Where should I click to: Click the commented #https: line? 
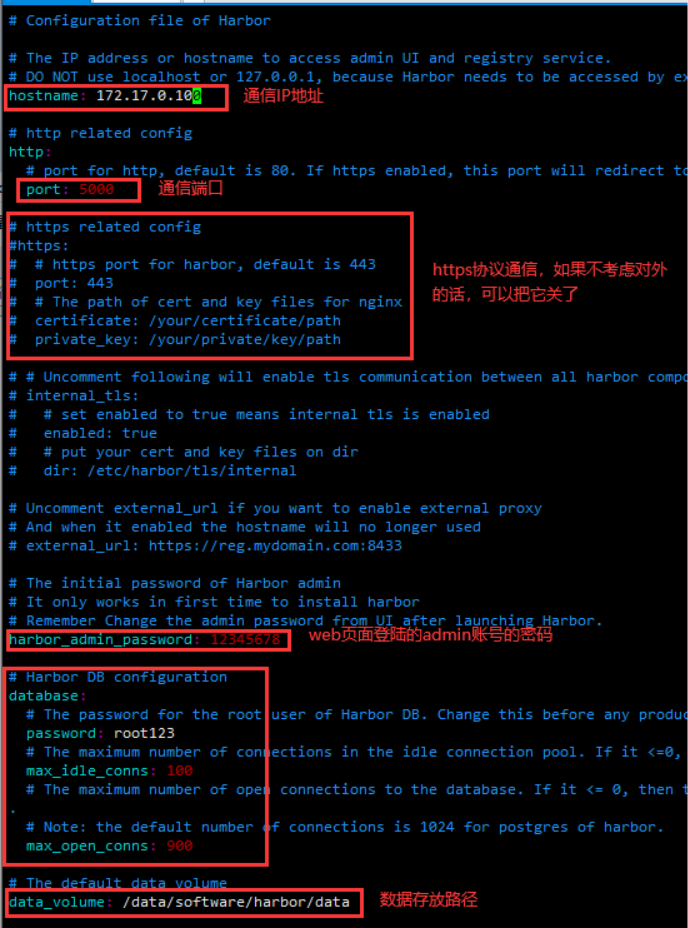[x=38, y=246]
